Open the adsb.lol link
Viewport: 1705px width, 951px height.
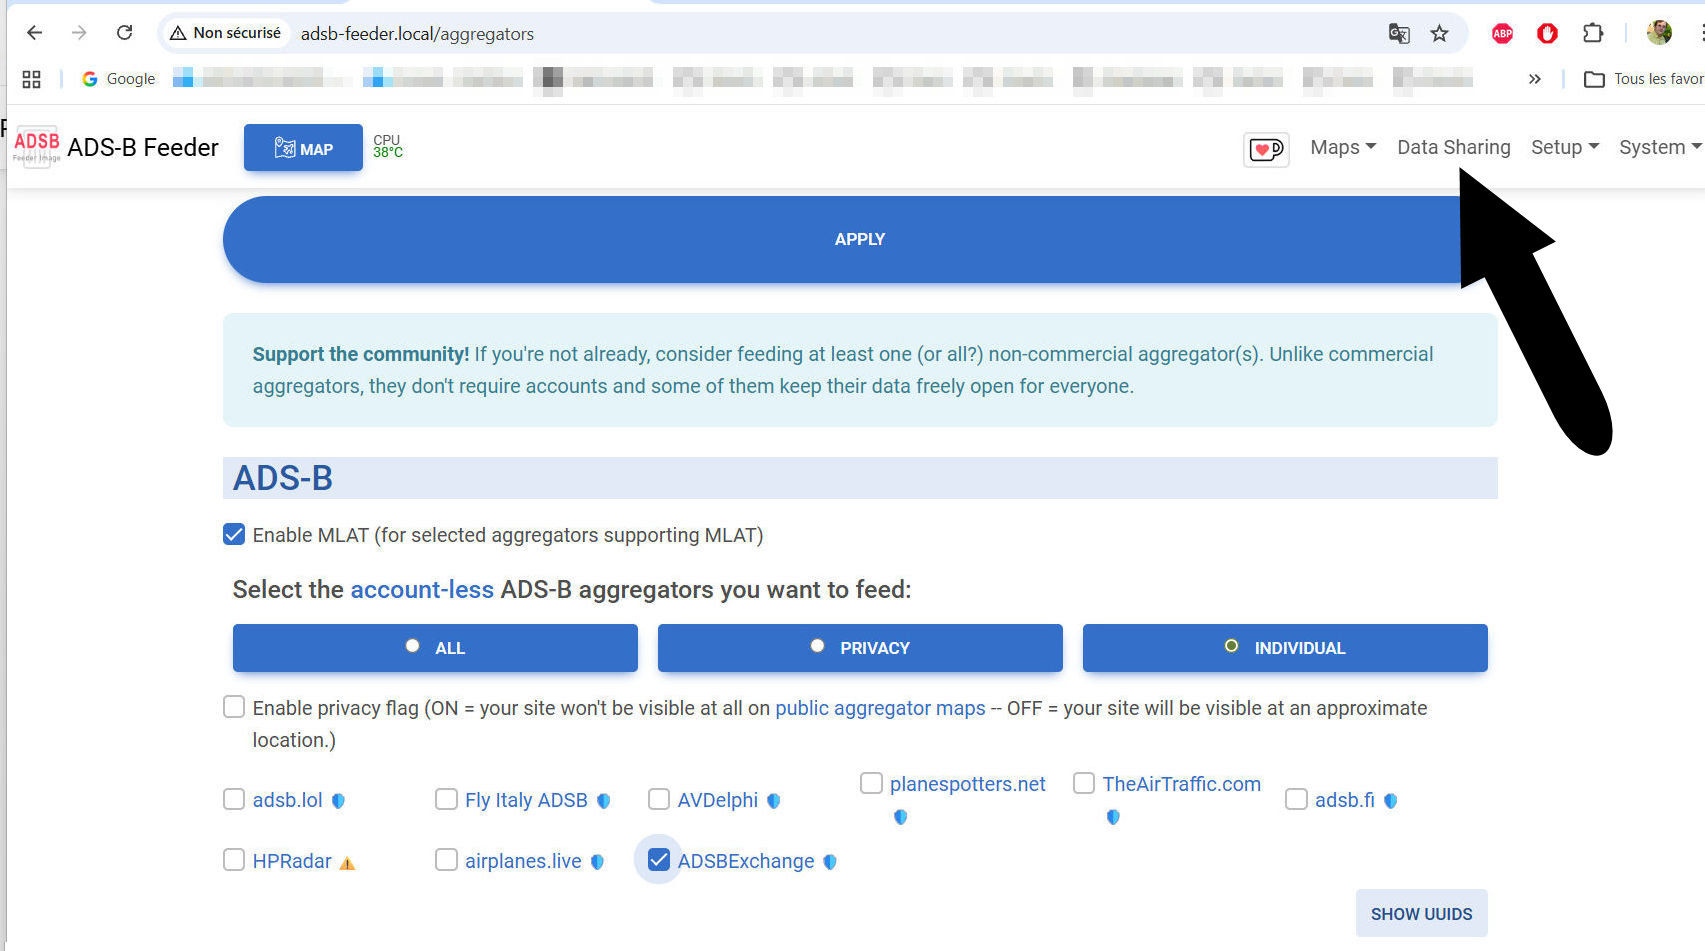(x=288, y=800)
